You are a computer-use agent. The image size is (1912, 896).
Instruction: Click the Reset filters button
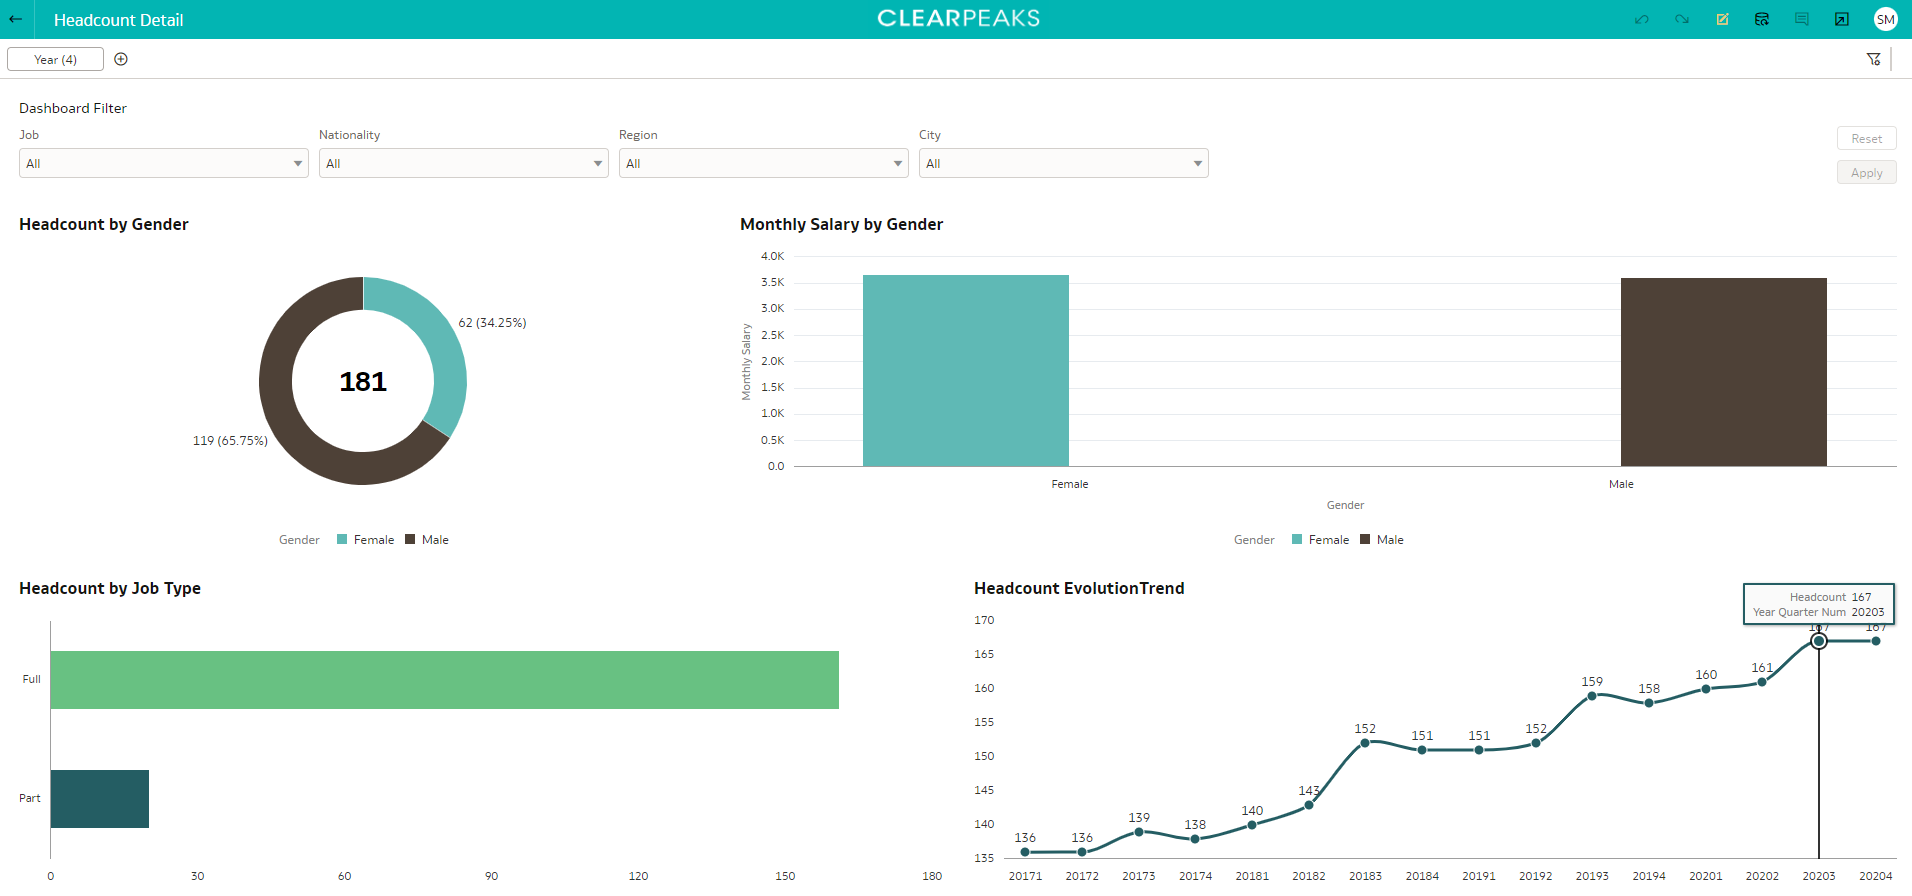point(1866,138)
